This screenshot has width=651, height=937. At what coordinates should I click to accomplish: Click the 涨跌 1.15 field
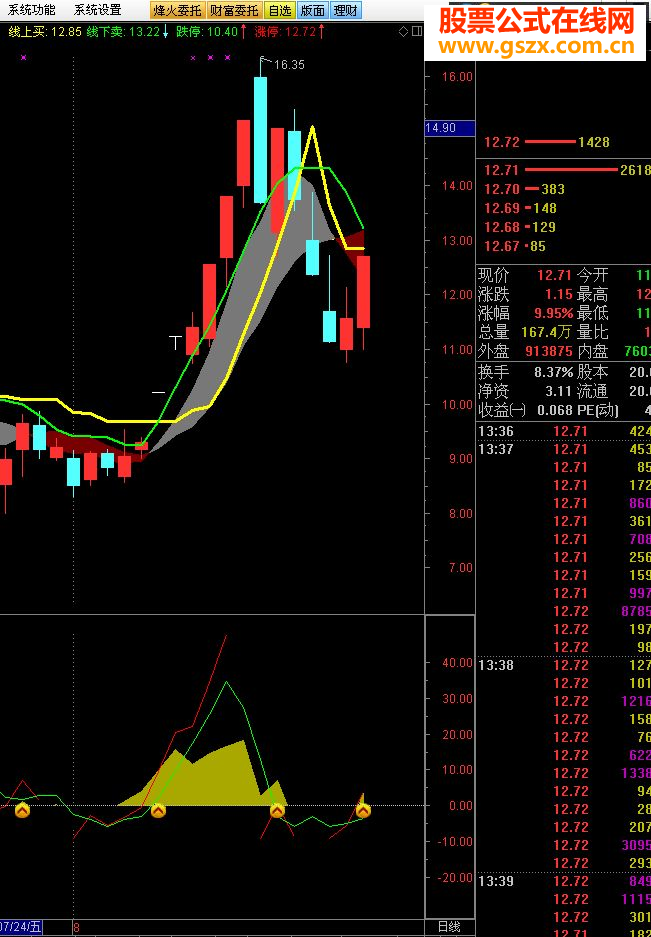tap(525, 294)
